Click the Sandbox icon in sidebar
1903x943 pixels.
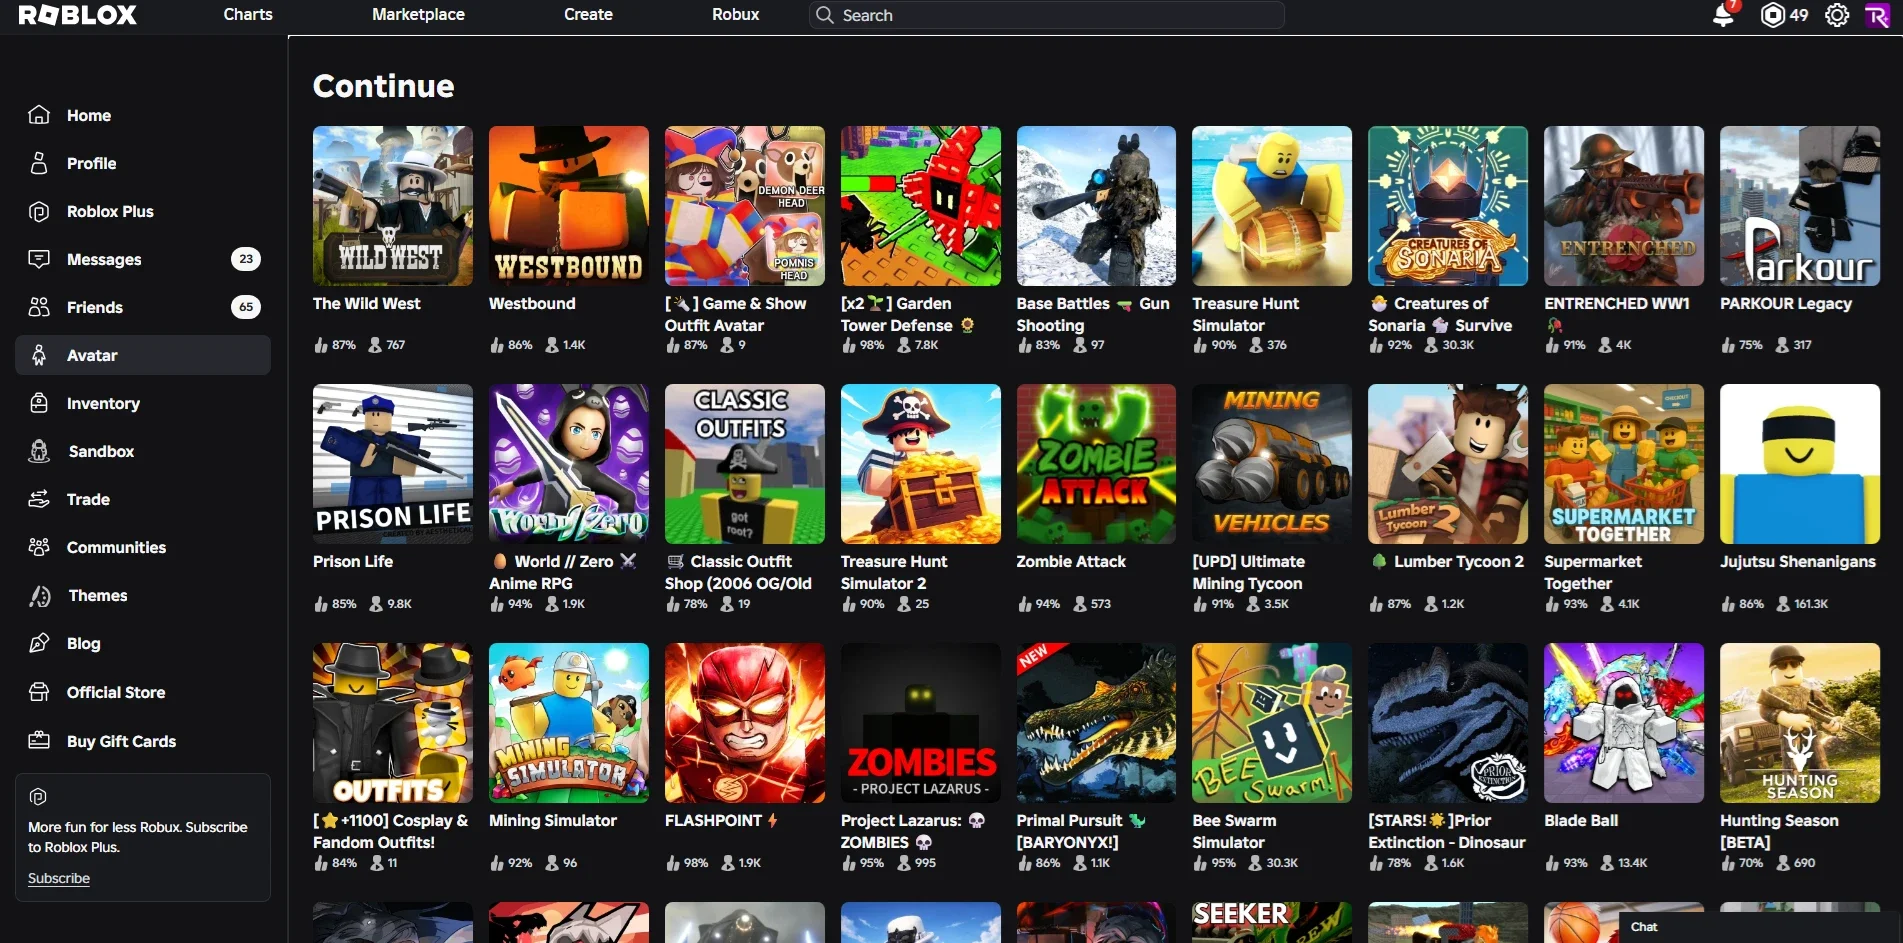(x=39, y=451)
